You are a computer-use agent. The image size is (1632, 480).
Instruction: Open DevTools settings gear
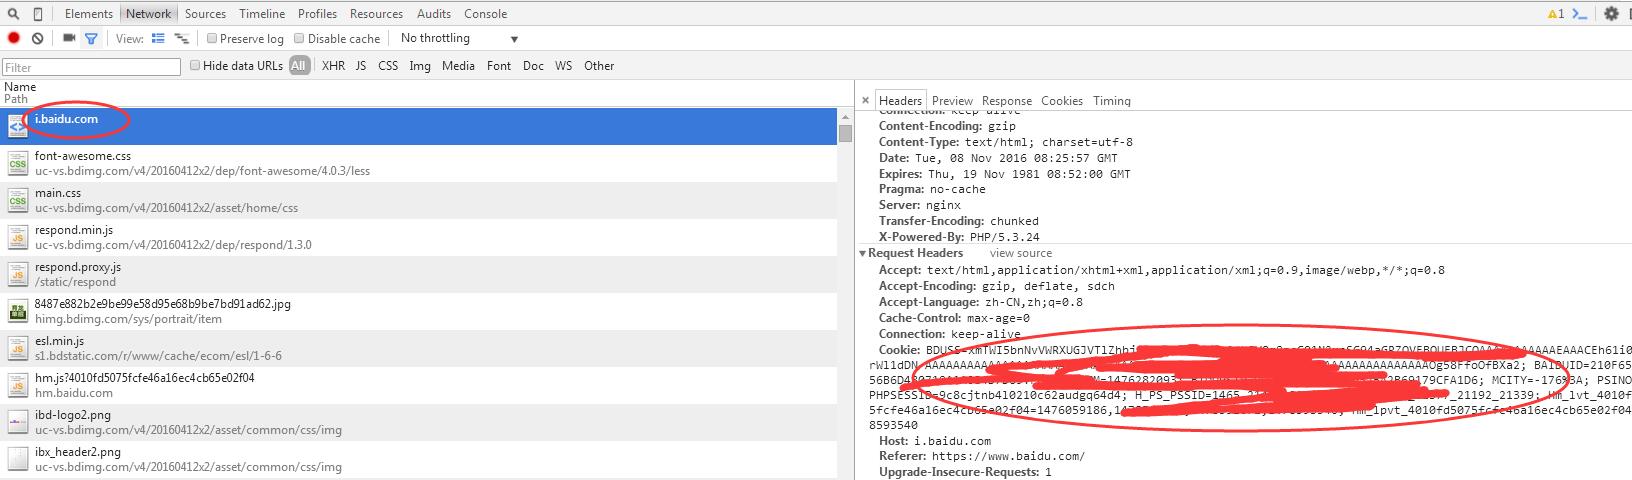(x=1611, y=14)
